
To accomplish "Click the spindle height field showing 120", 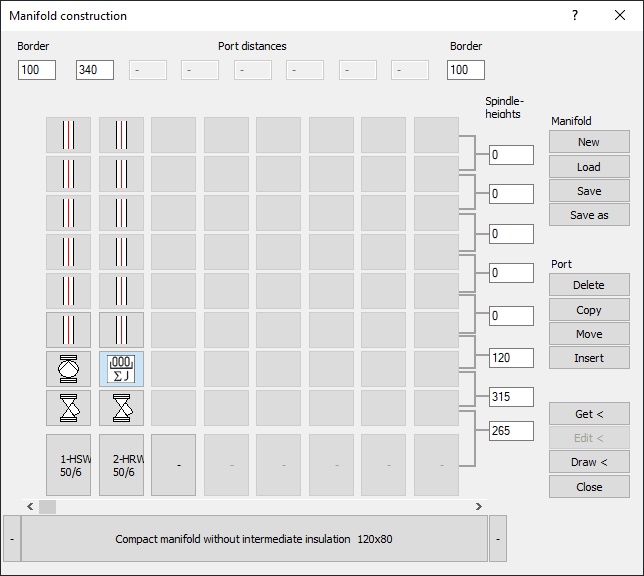I will pyautogui.click(x=511, y=358).
